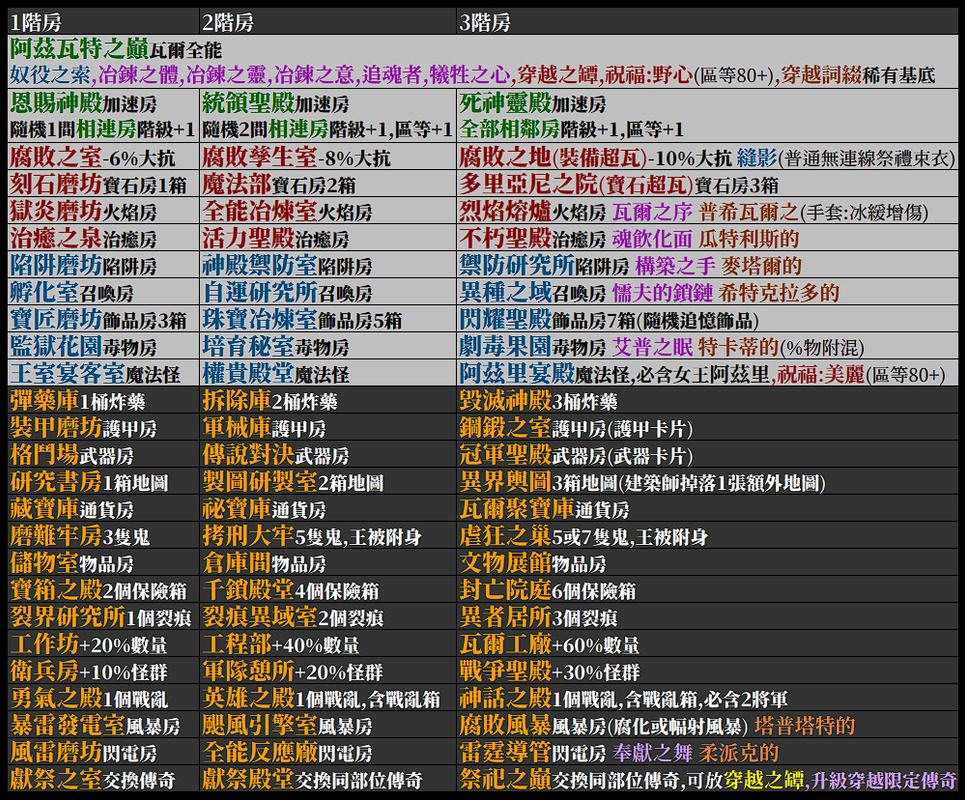Screen dimensions: 965x800
Task: Click the 3階房 column header
Action: click(x=707, y=22)
